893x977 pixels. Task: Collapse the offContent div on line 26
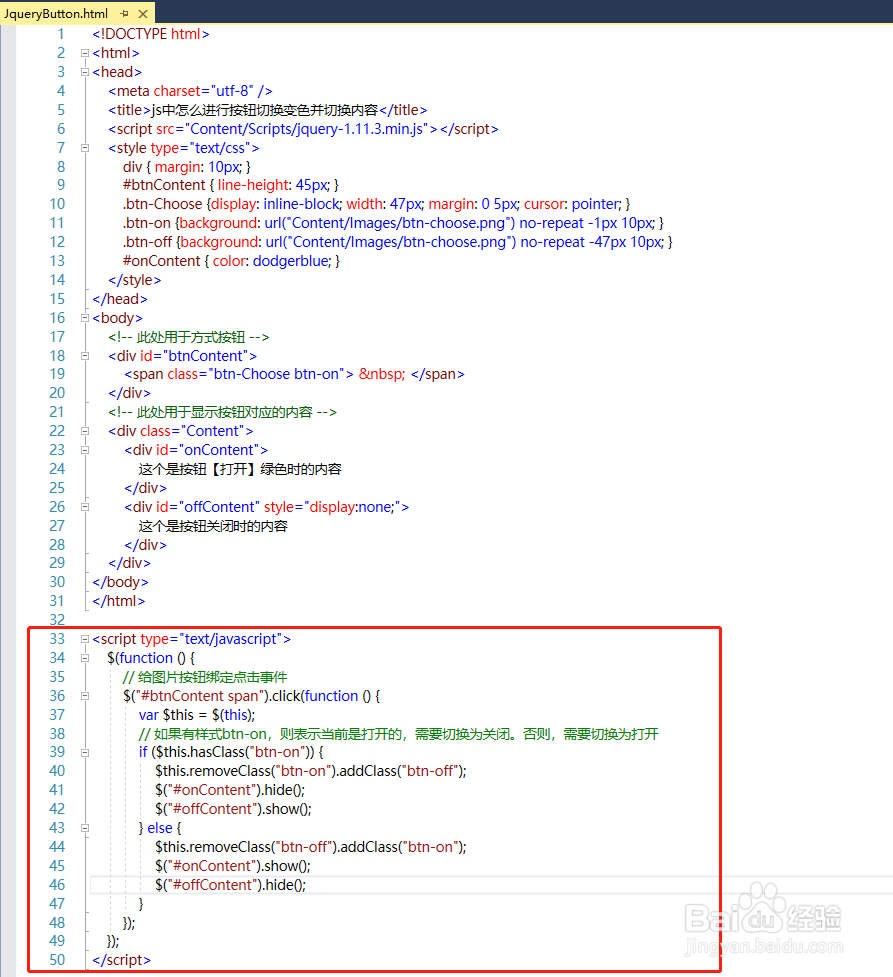tap(85, 507)
